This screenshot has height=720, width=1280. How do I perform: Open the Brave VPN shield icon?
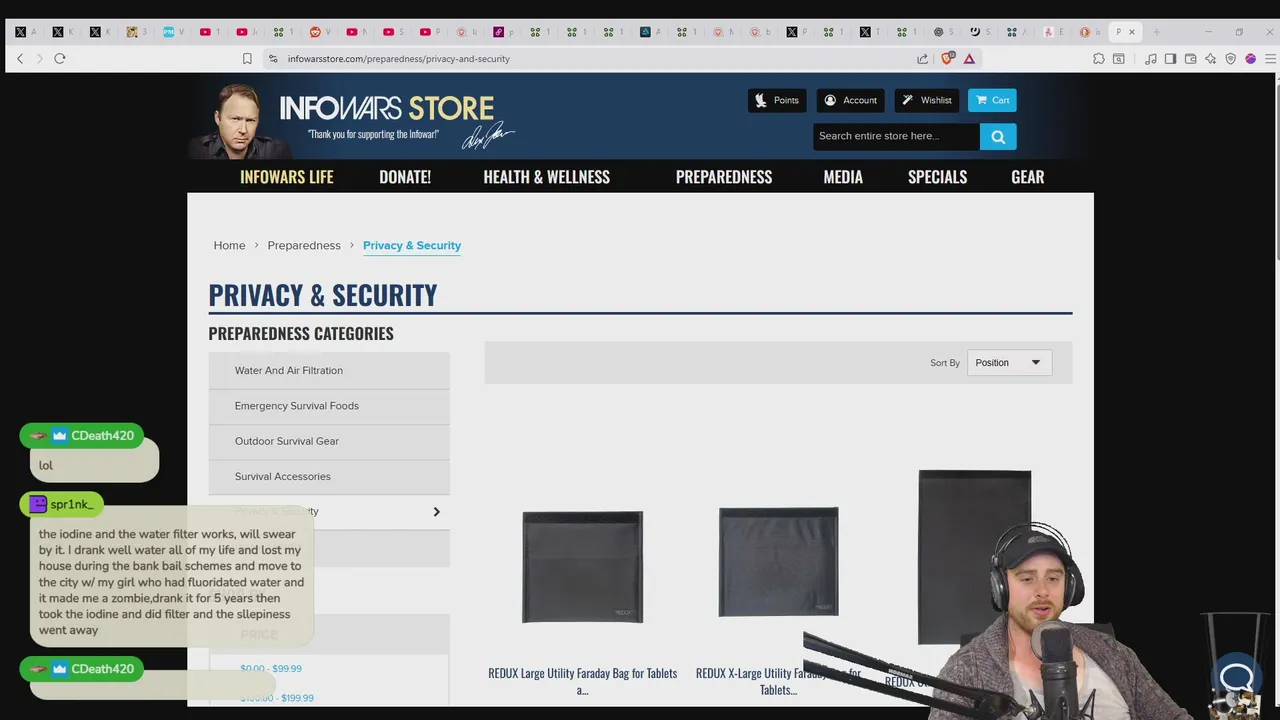(1230, 59)
